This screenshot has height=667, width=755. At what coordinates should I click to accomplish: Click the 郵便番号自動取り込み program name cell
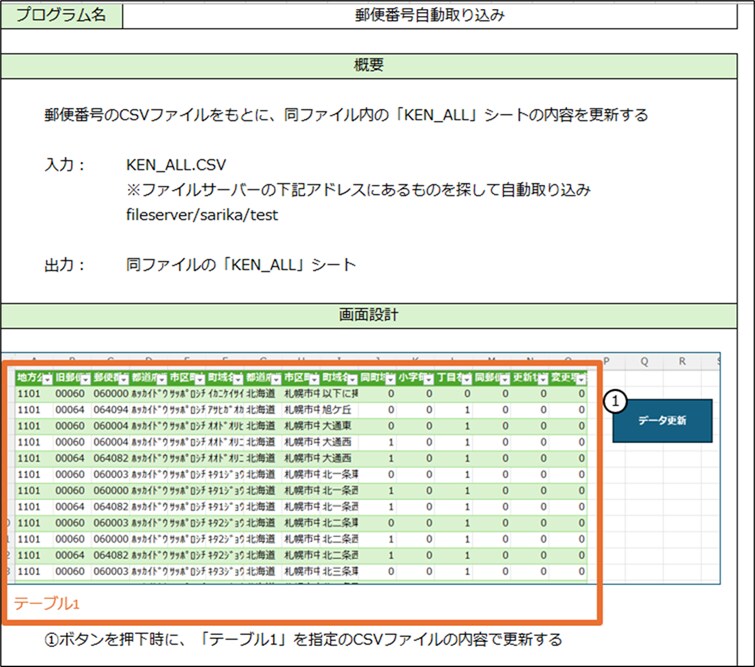[430, 15]
